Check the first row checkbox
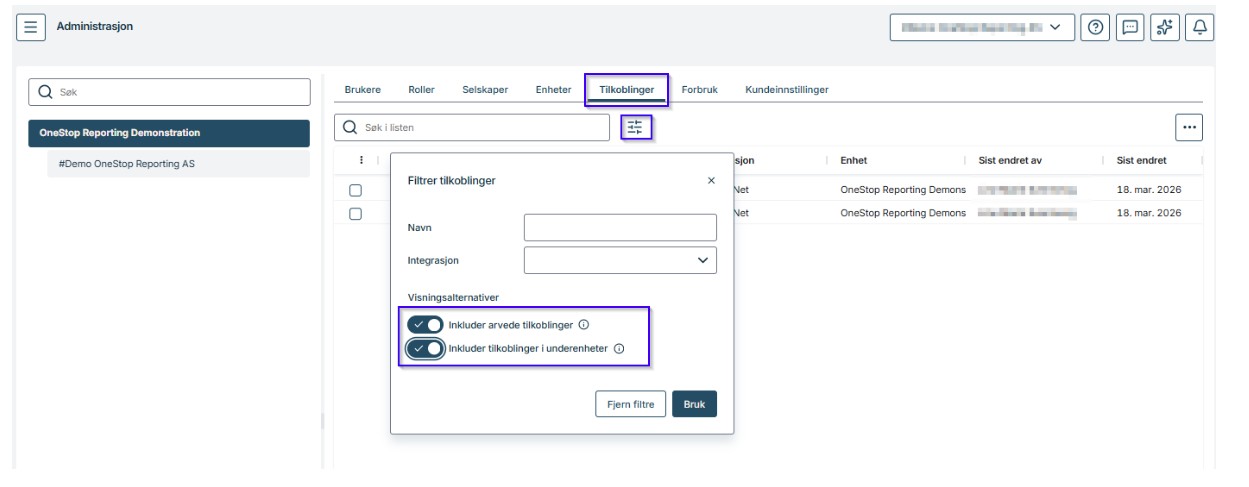The image size is (1249, 487). (x=355, y=190)
